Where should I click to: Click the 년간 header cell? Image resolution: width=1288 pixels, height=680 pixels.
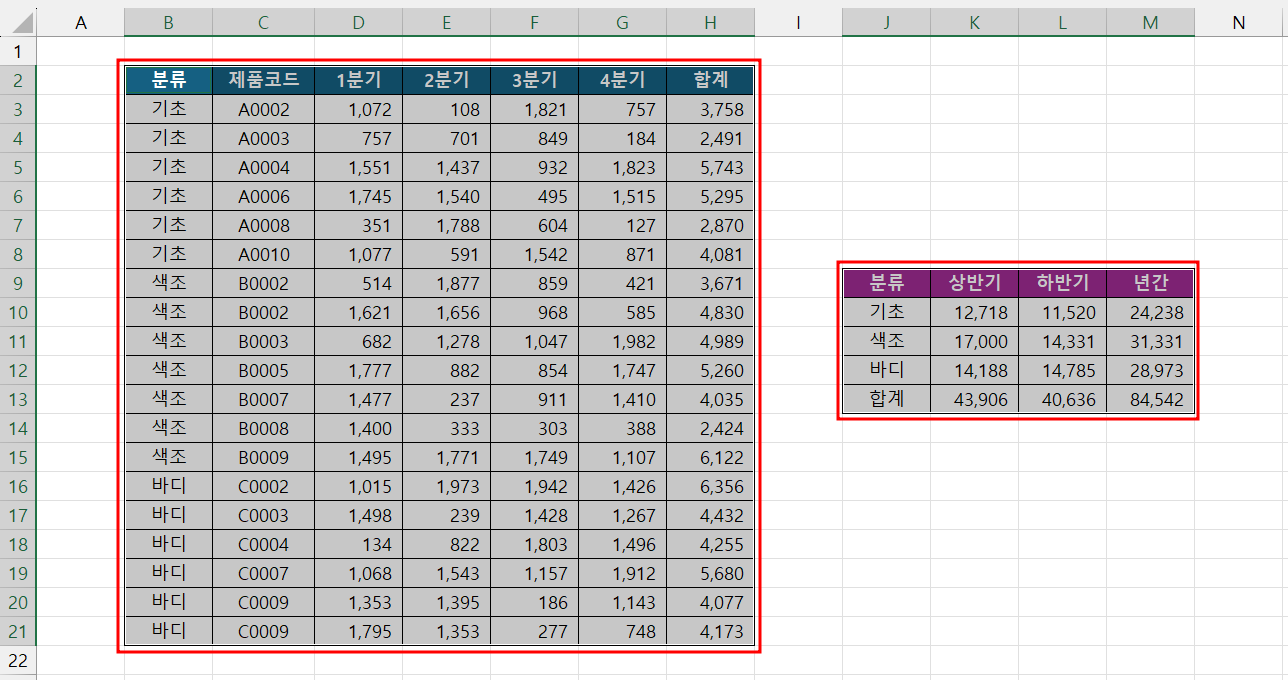point(1150,284)
